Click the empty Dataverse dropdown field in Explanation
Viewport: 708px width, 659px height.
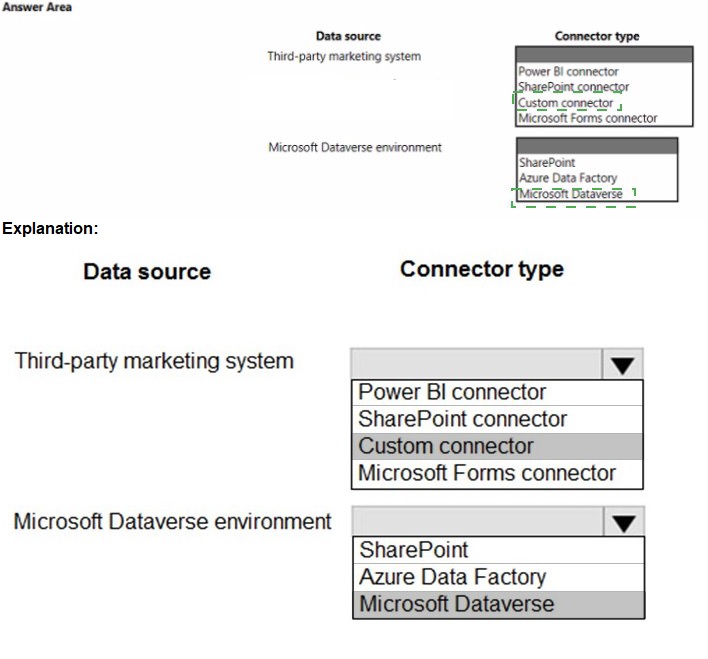pos(478,522)
